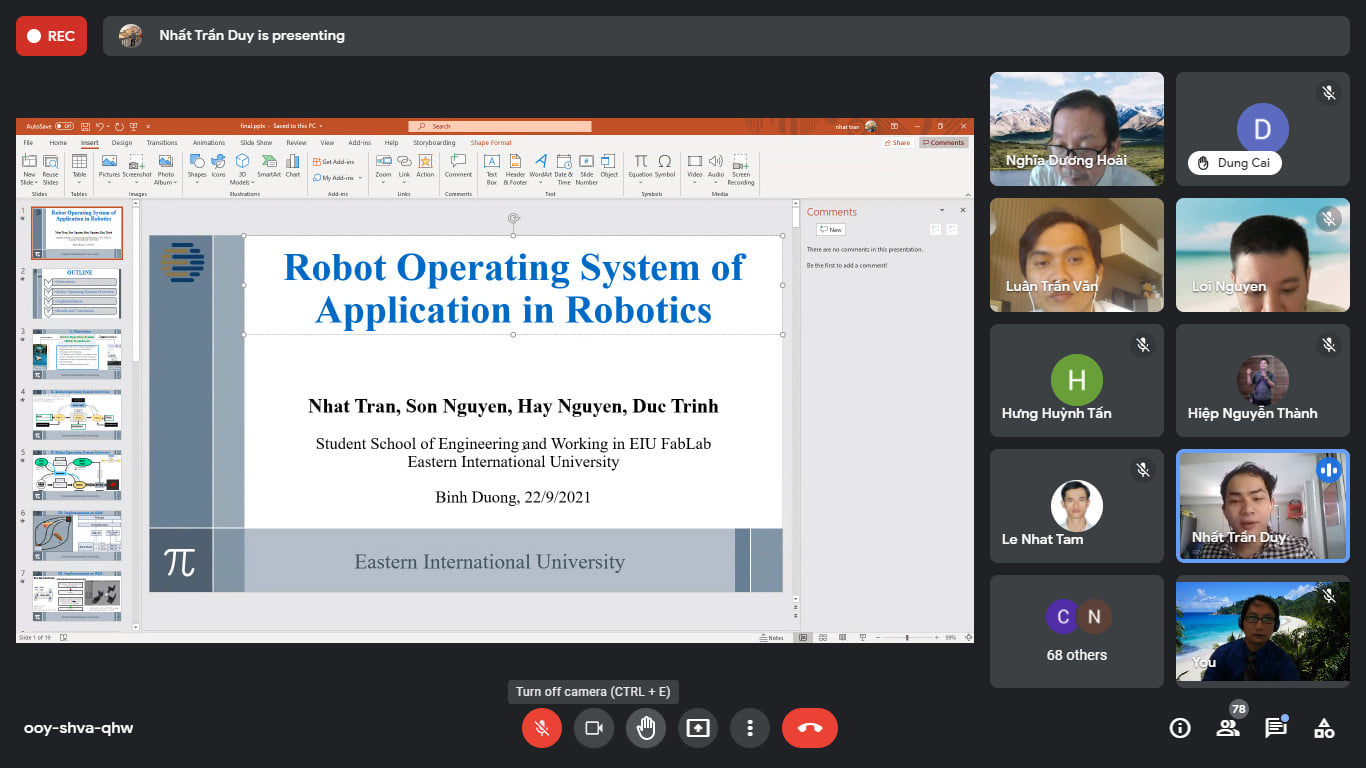Toggle Comments pane button top right

(x=943, y=143)
